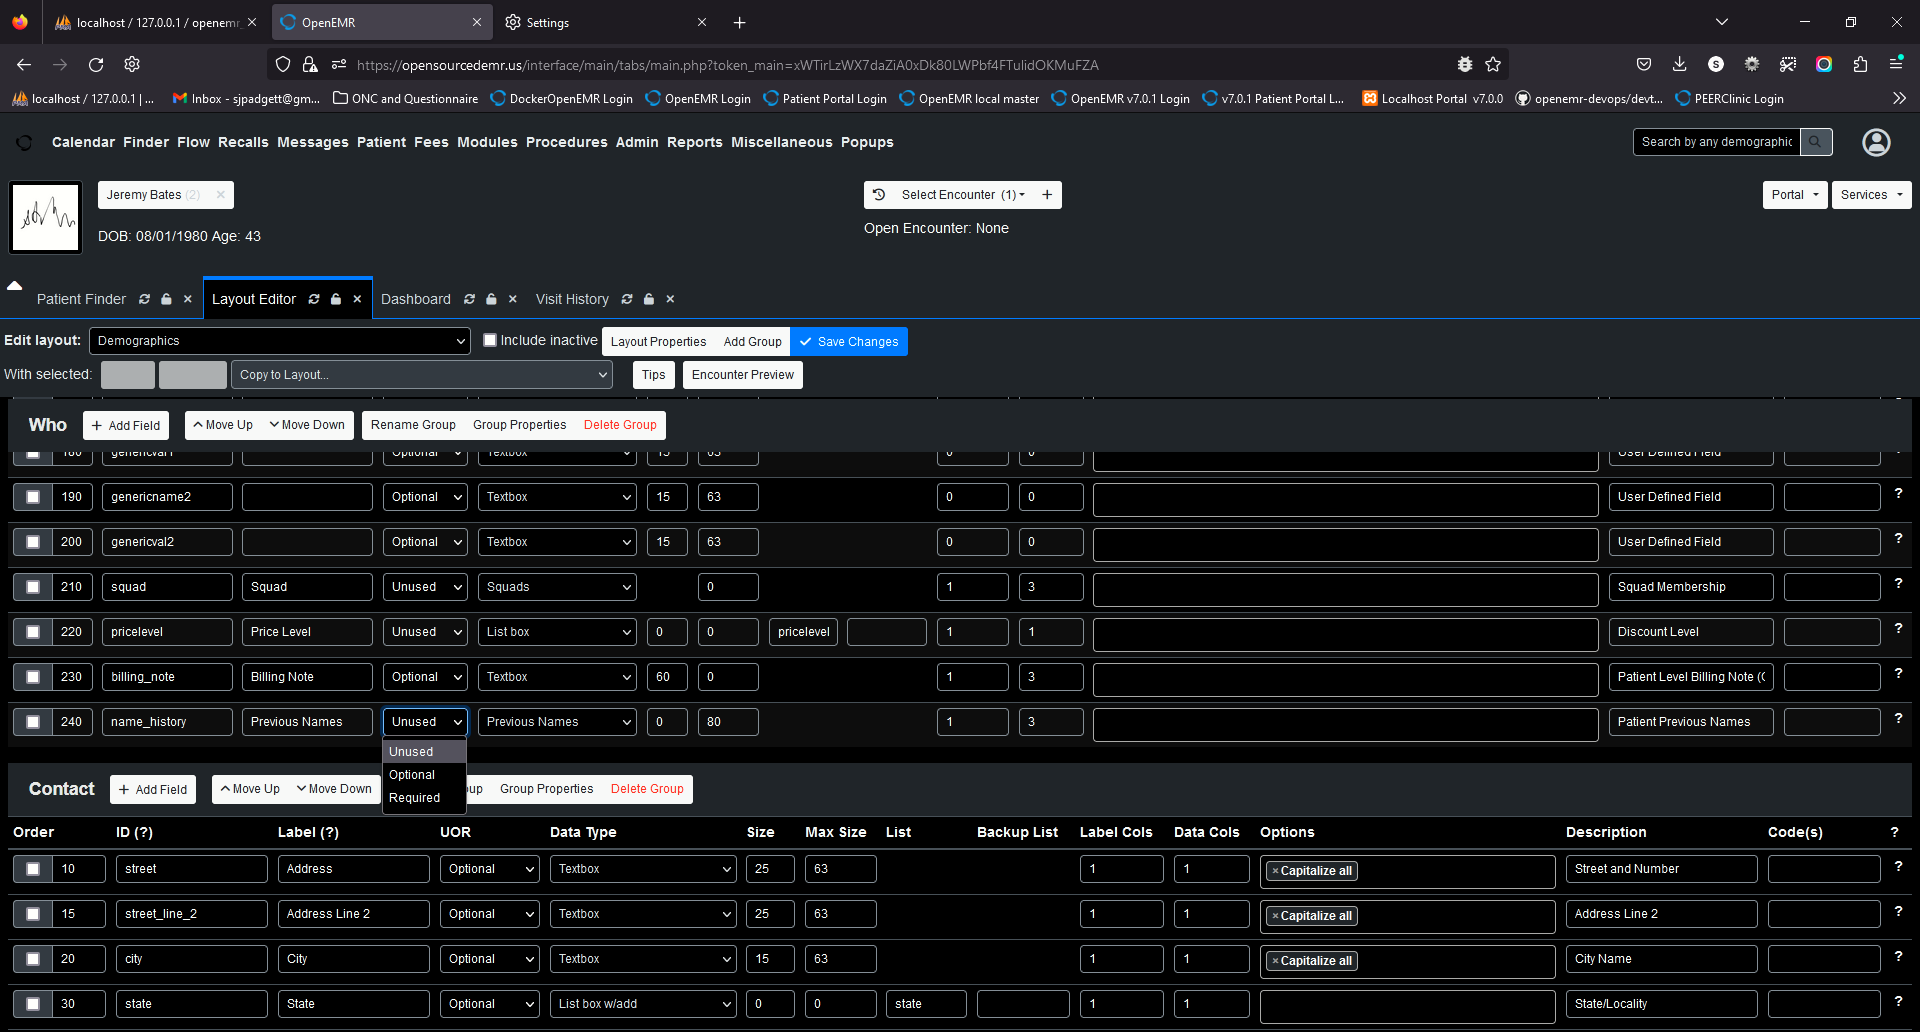Open UOR dropdown for squad row
This screenshot has height=1032, width=1920.
(x=425, y=587)
